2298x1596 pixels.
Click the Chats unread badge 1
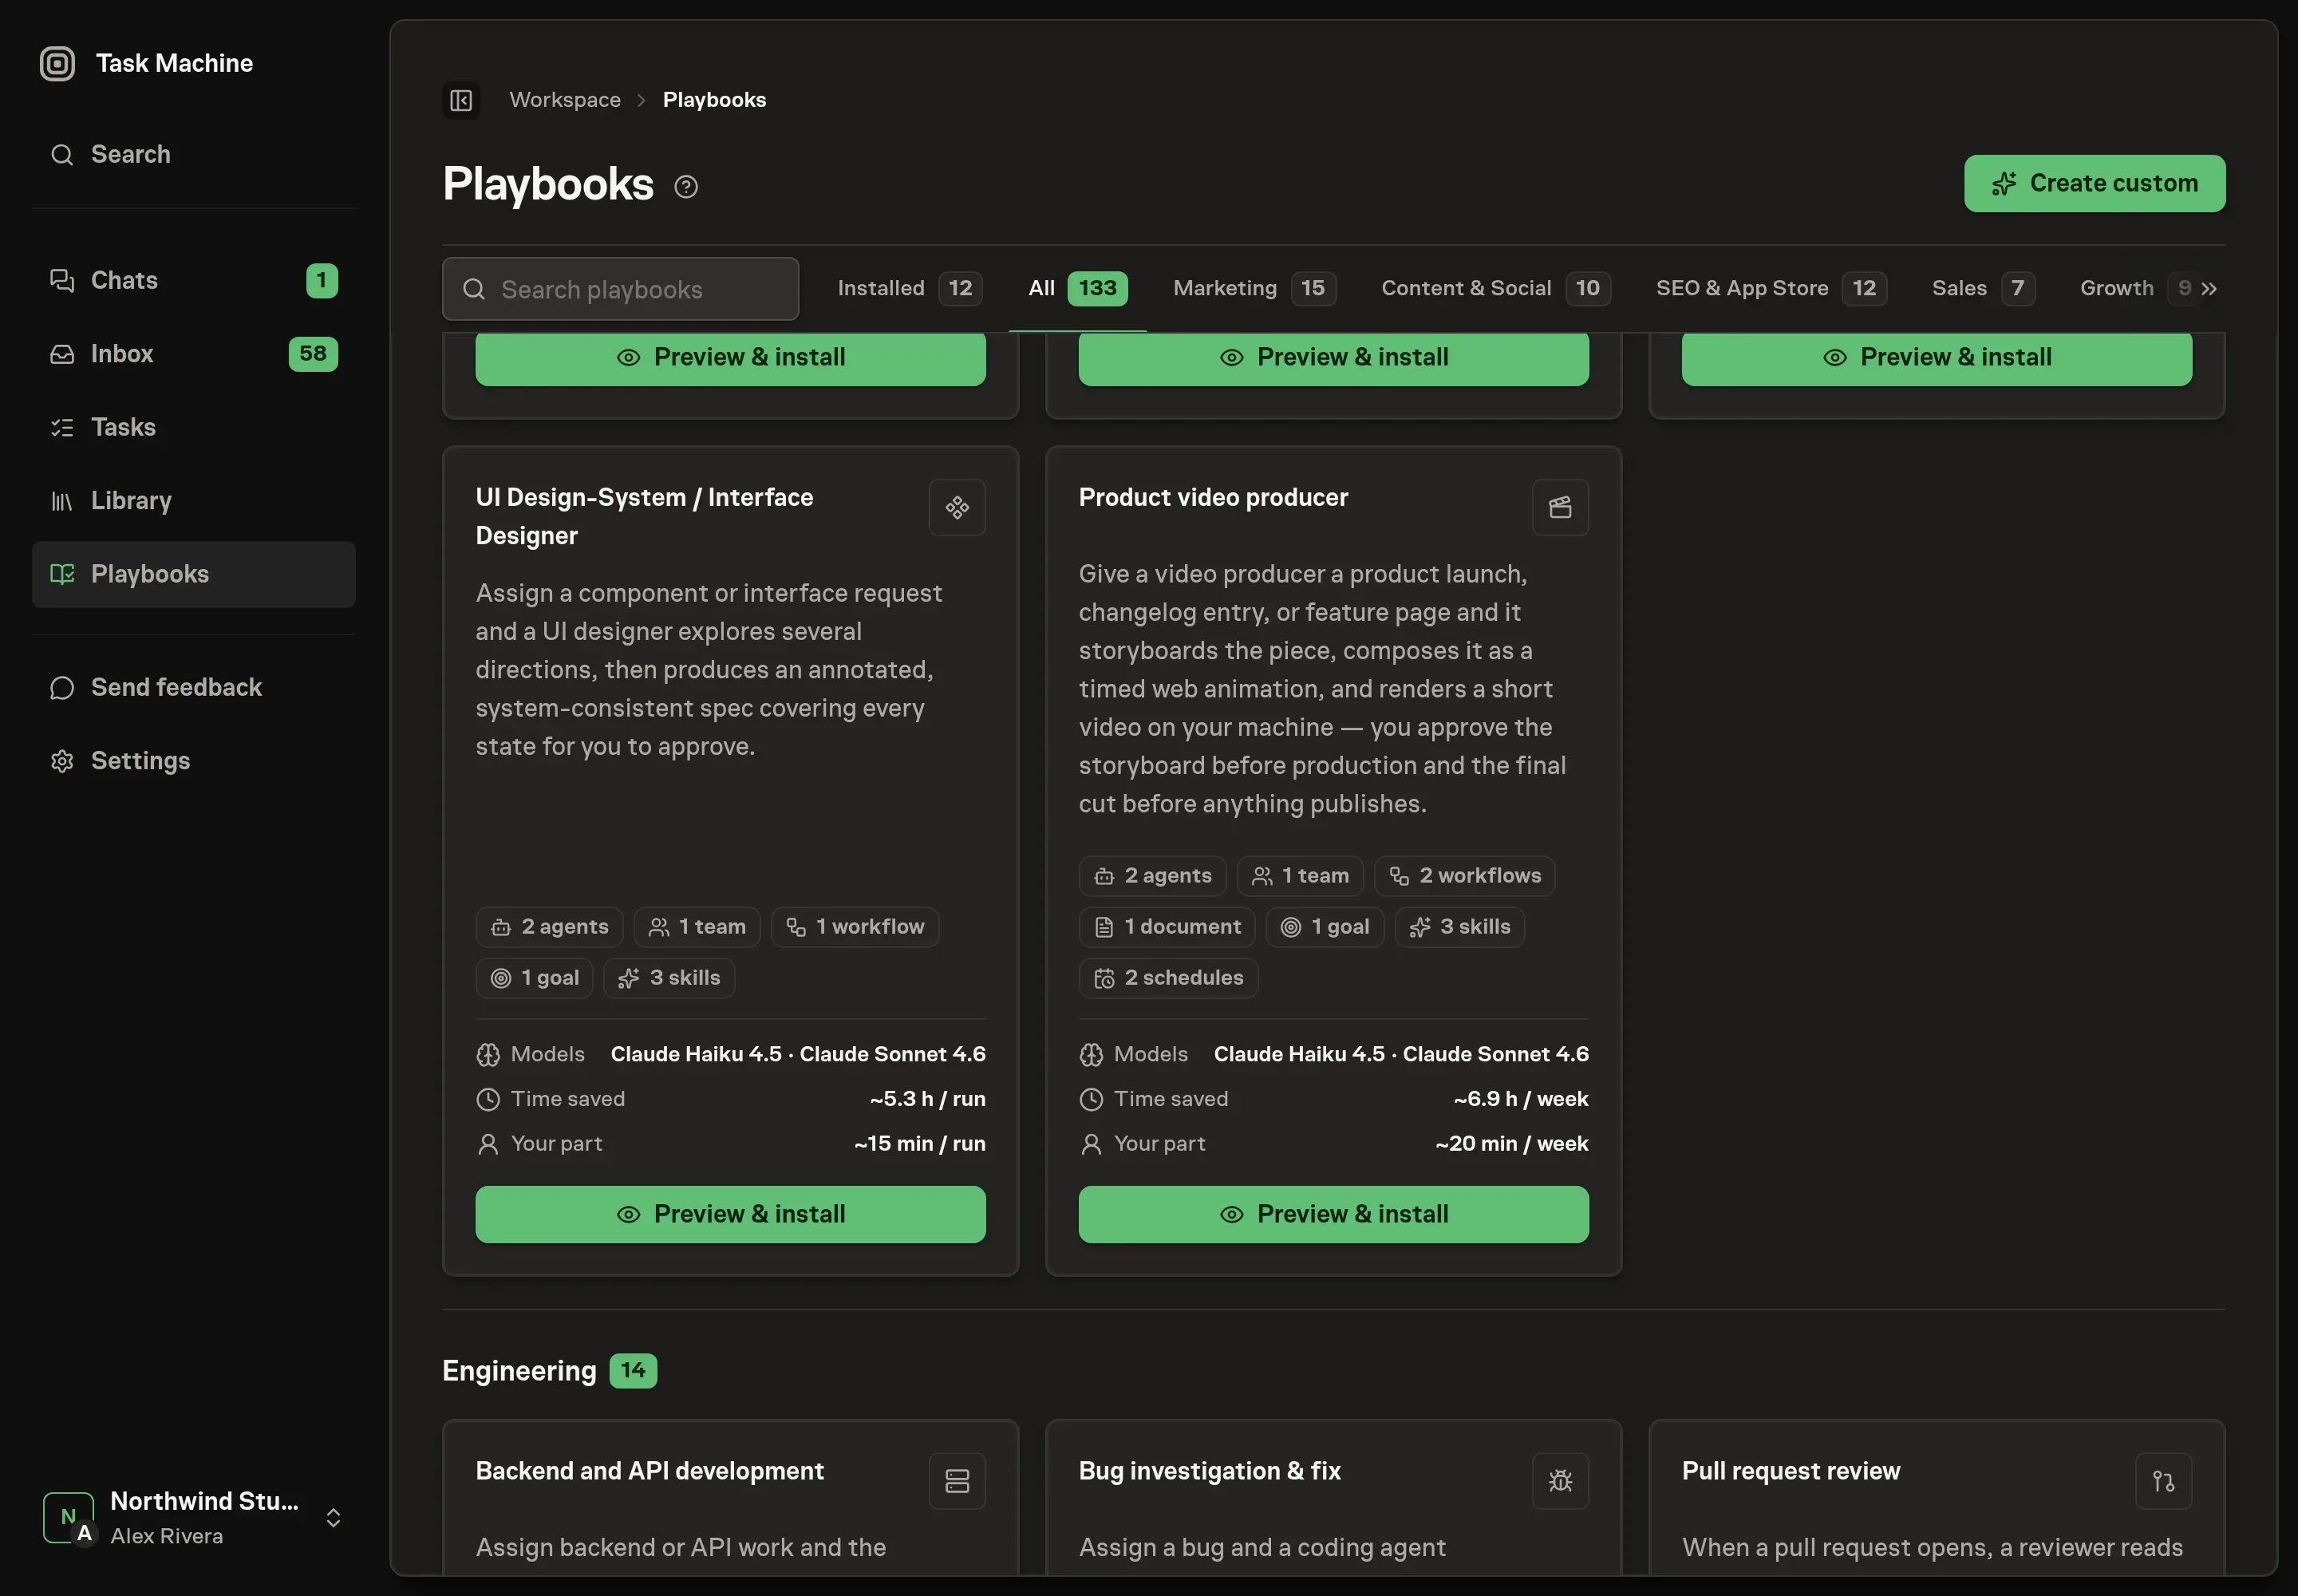click(x=322, y=281)
